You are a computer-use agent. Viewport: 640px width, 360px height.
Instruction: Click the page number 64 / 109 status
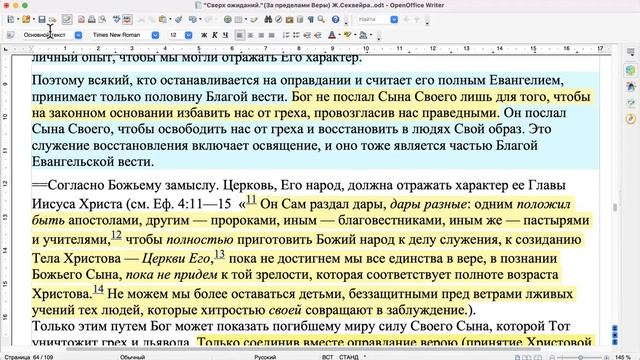(29, 357)
